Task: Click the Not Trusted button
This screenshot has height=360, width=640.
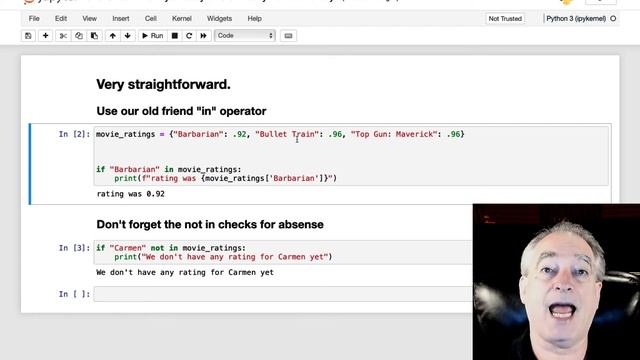Action: (x=505, y=19)
